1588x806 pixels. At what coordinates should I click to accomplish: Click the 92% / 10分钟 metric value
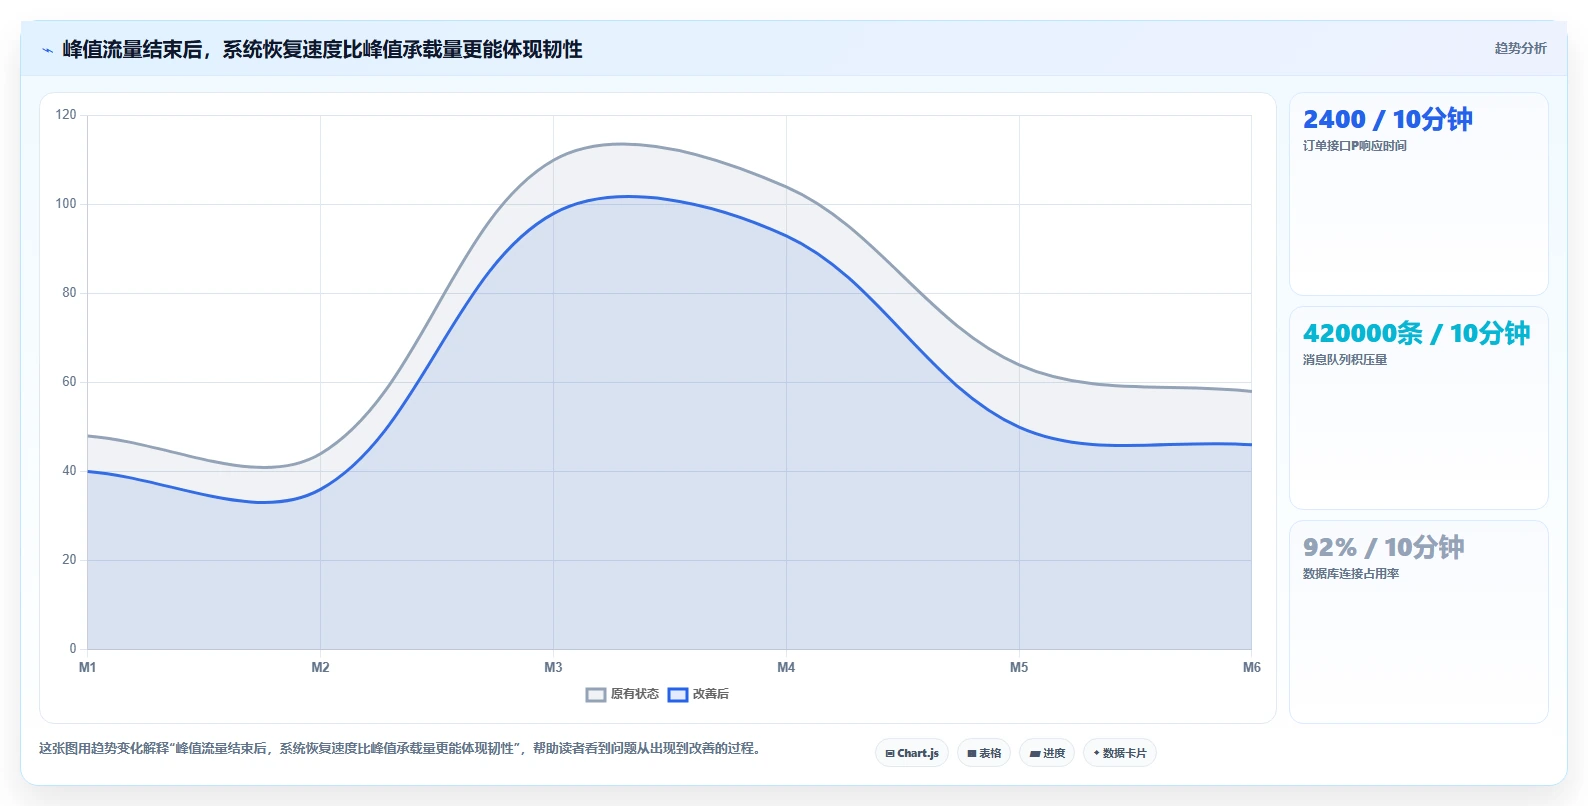[x=1383, y=547]
